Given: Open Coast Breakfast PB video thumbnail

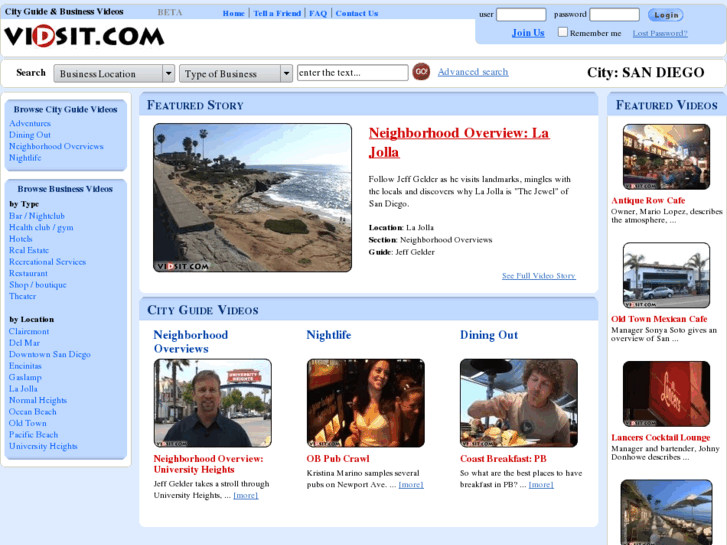Looking at the screenshot, I should click(519, 403).
